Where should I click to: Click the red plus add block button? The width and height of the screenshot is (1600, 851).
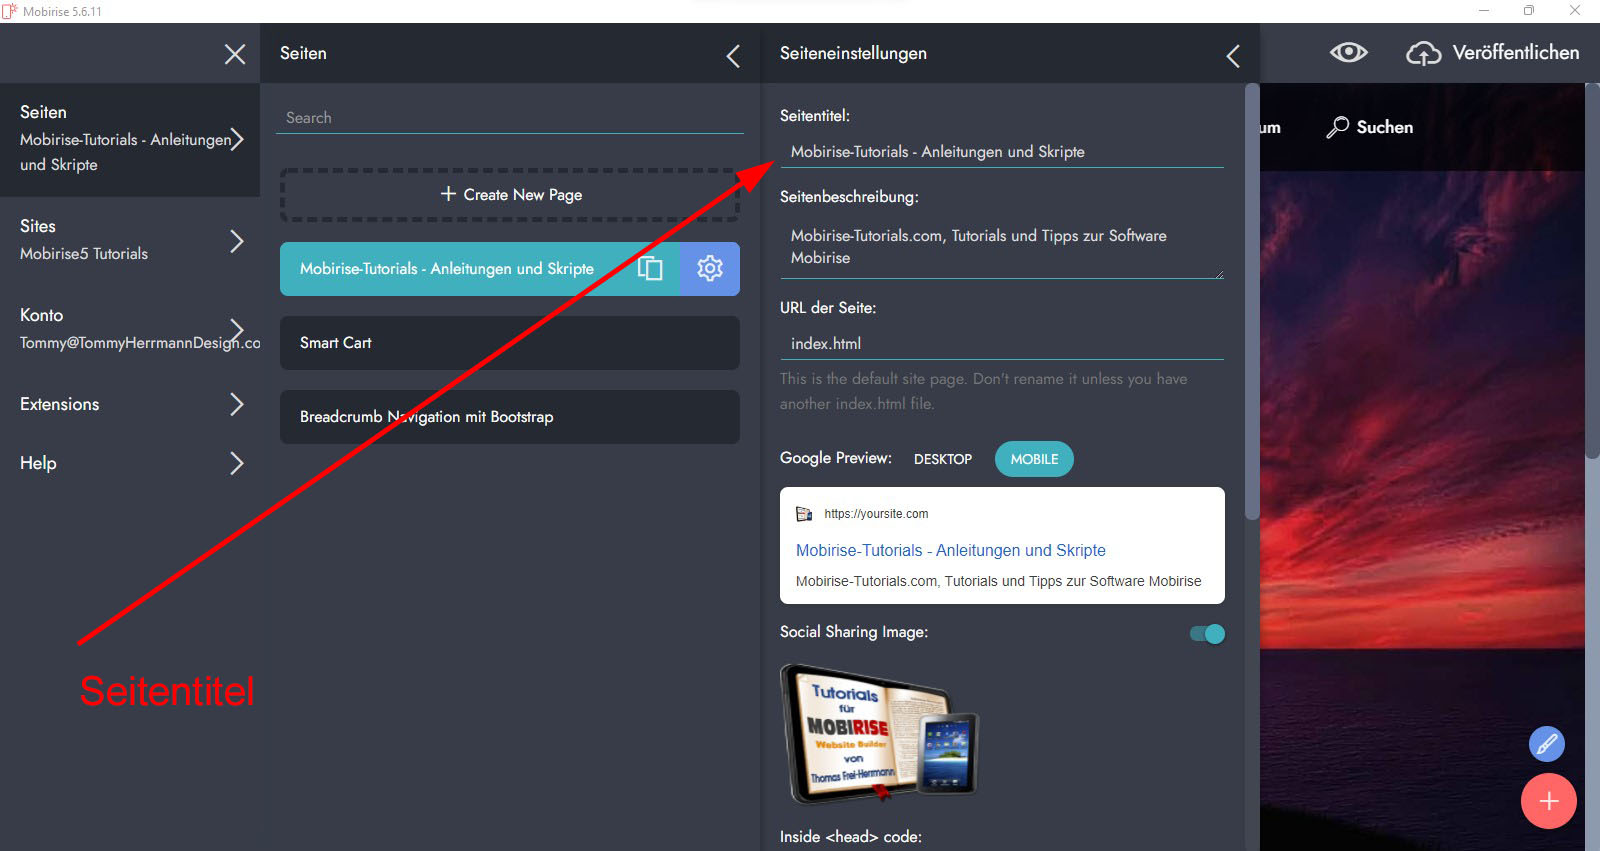(1548, 801)
